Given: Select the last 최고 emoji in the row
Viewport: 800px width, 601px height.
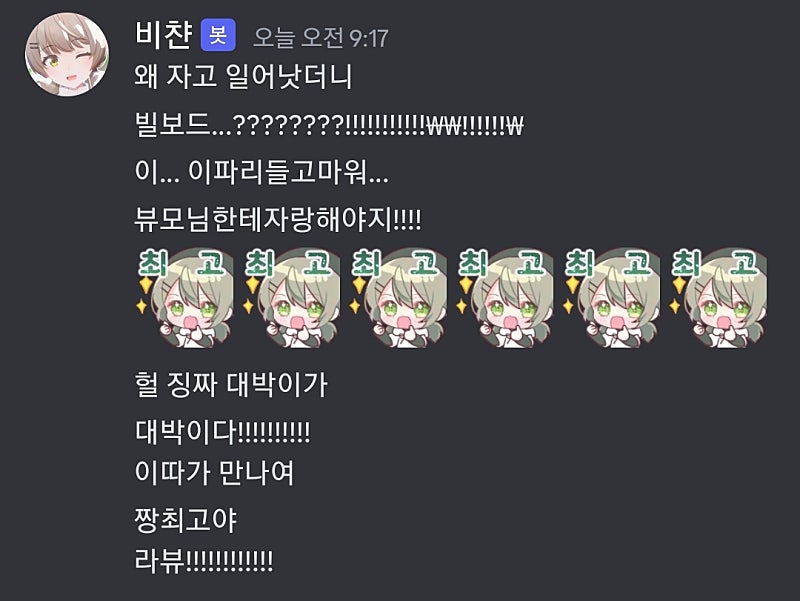Looking at the screenshot, I should [x=718, y=297].
